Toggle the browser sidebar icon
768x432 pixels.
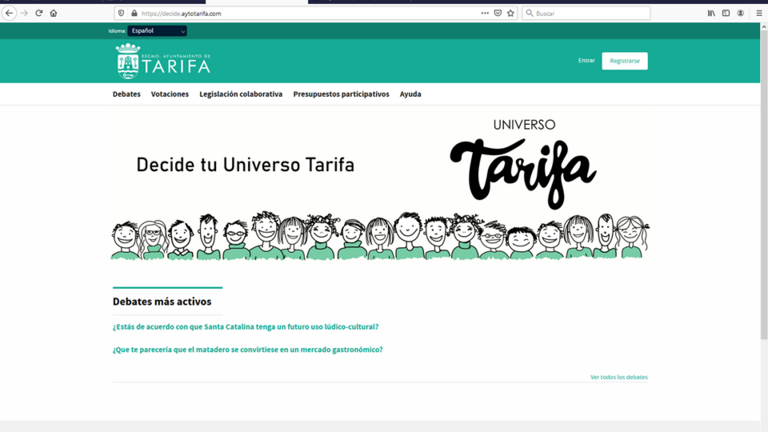726,13
